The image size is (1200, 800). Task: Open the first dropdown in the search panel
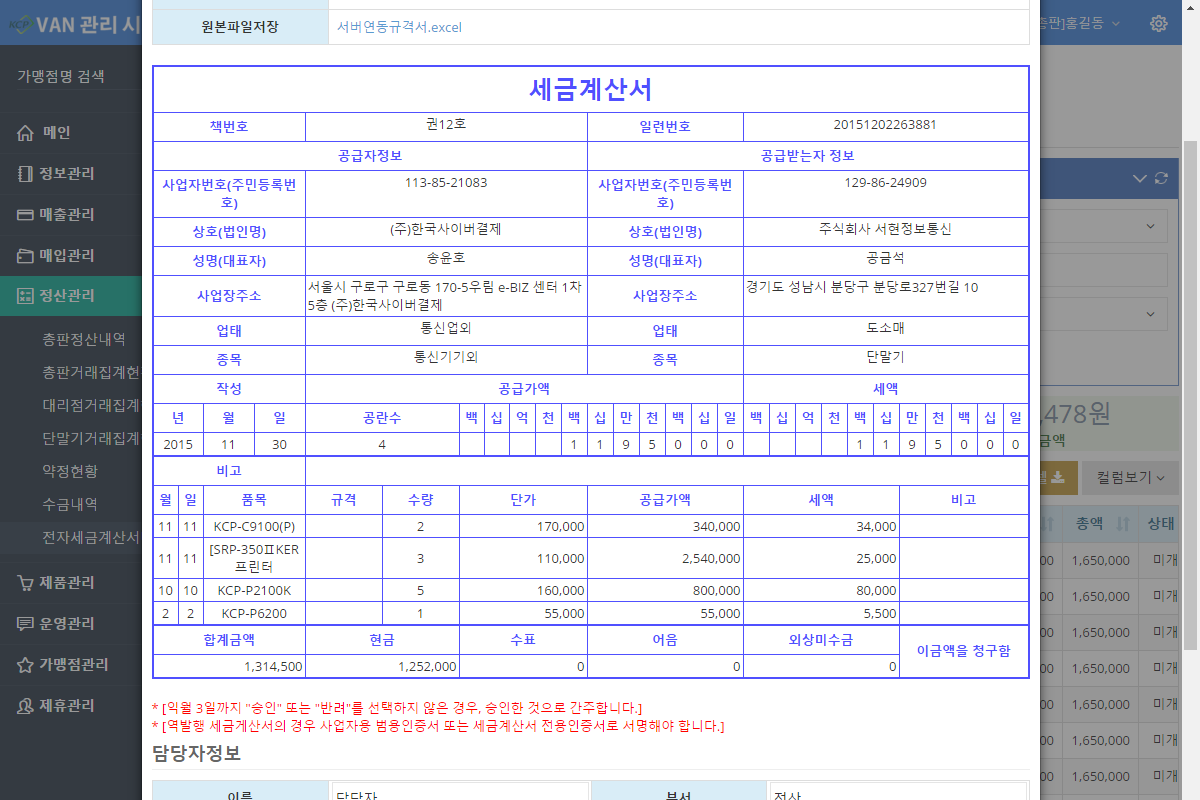tap(1104, 227)
